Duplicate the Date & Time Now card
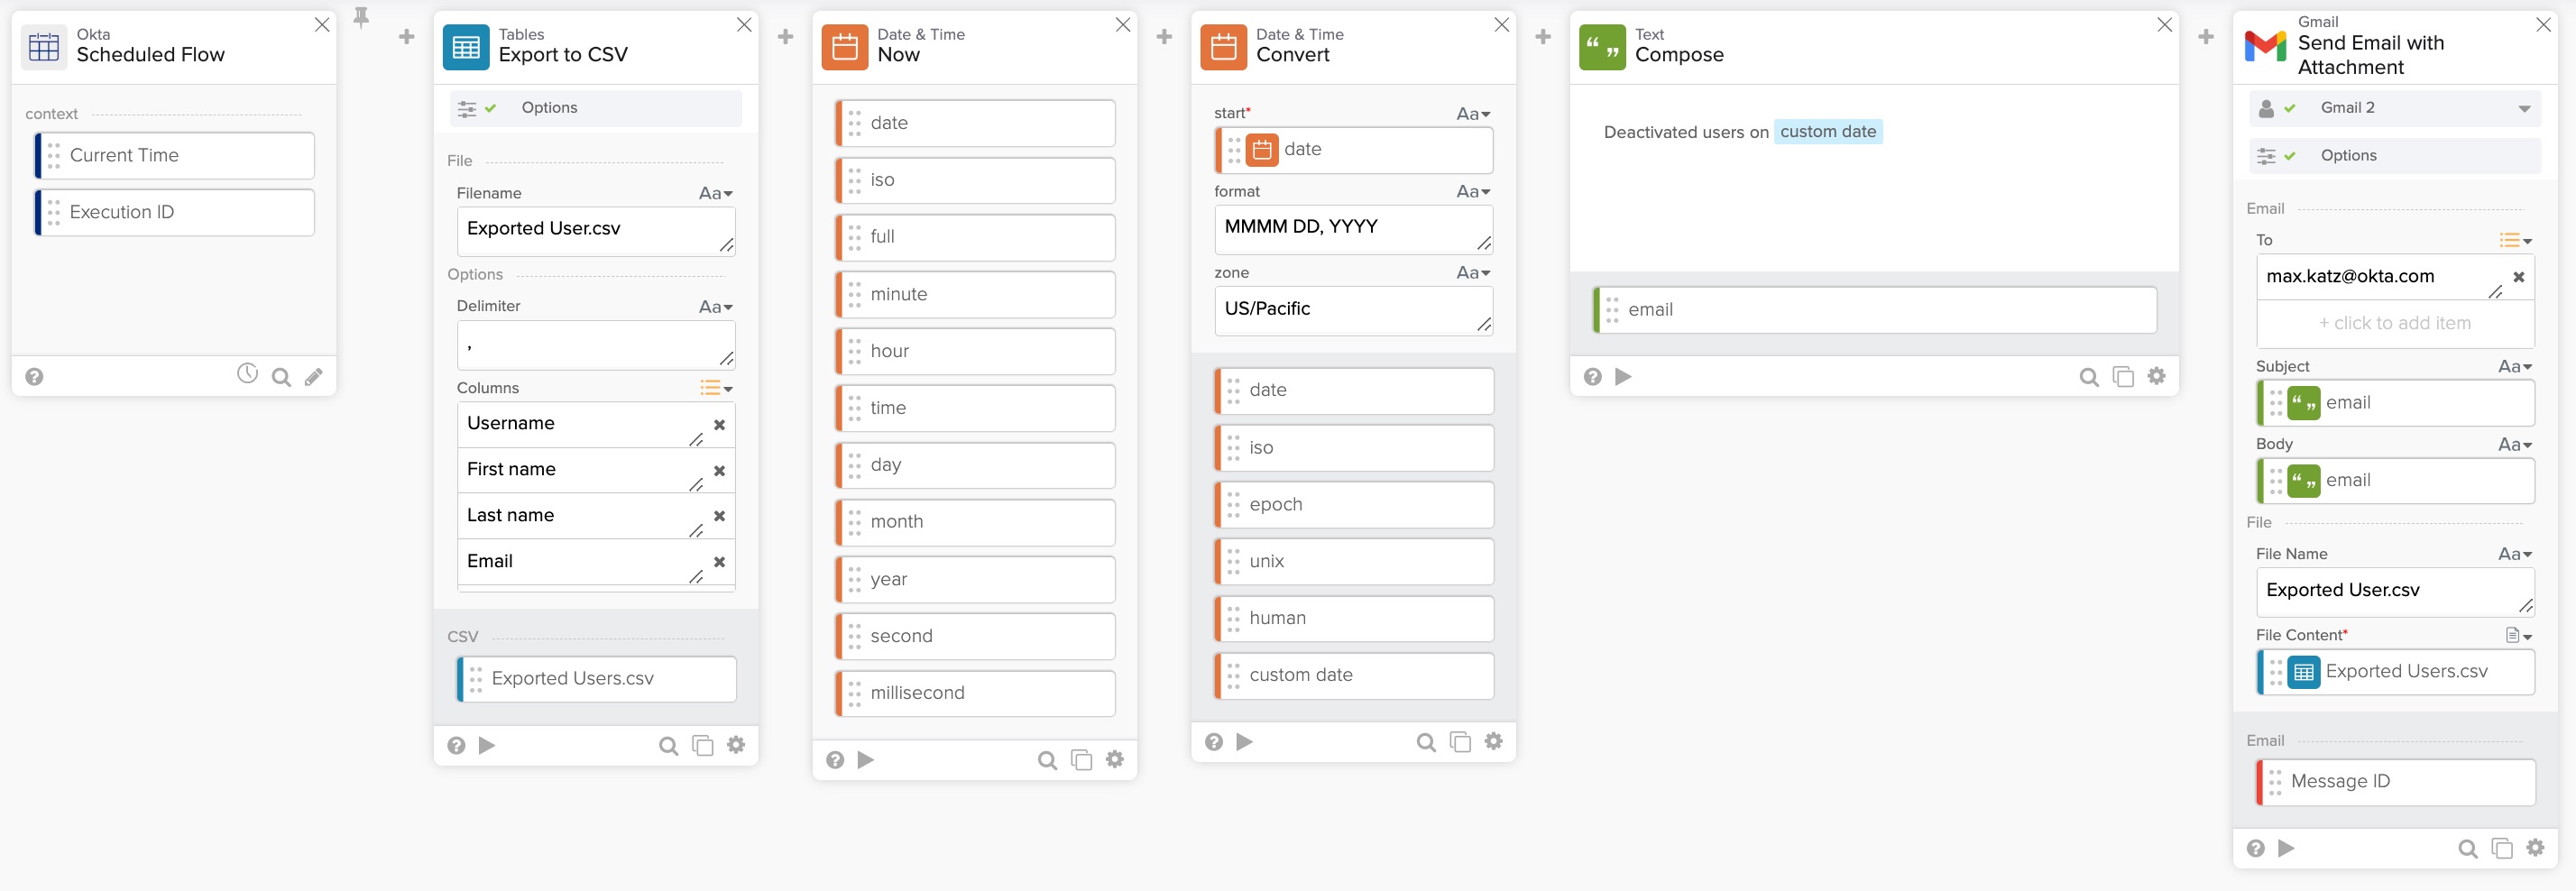2576x891 pixels. point(1081,760)
